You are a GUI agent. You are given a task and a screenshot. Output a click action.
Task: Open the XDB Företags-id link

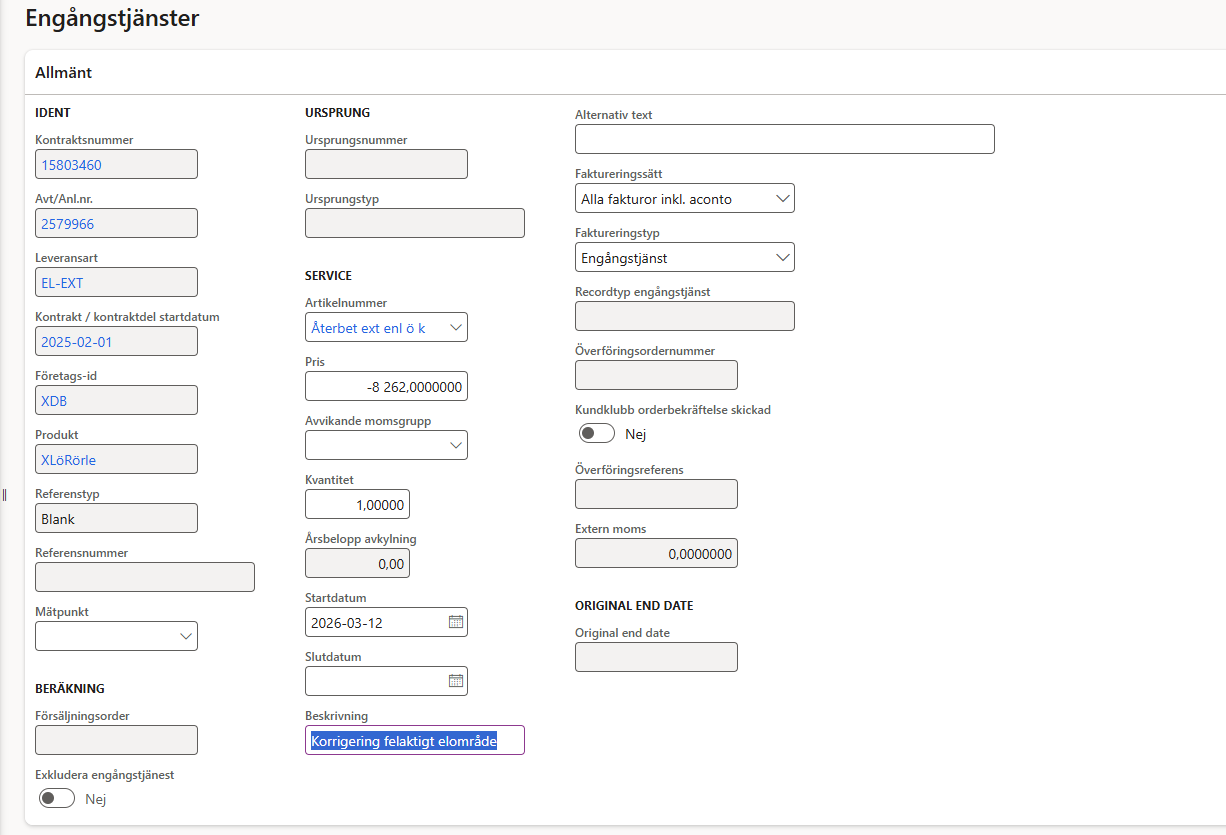click(x=55, y=401)
